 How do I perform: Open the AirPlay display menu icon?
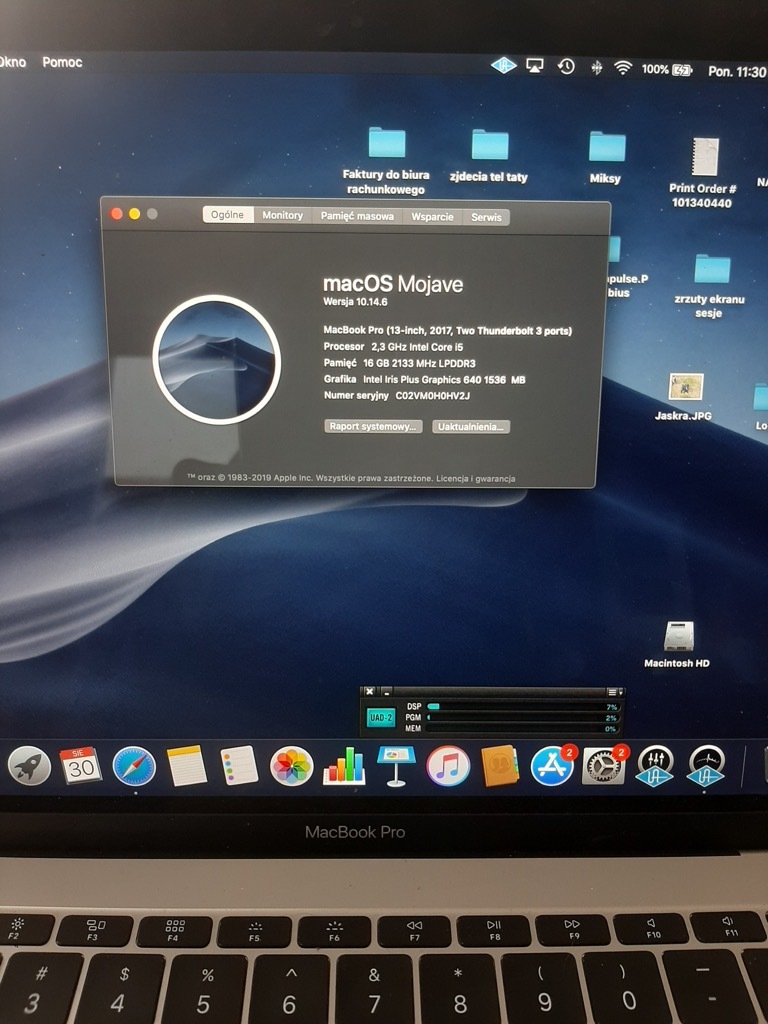535,66
